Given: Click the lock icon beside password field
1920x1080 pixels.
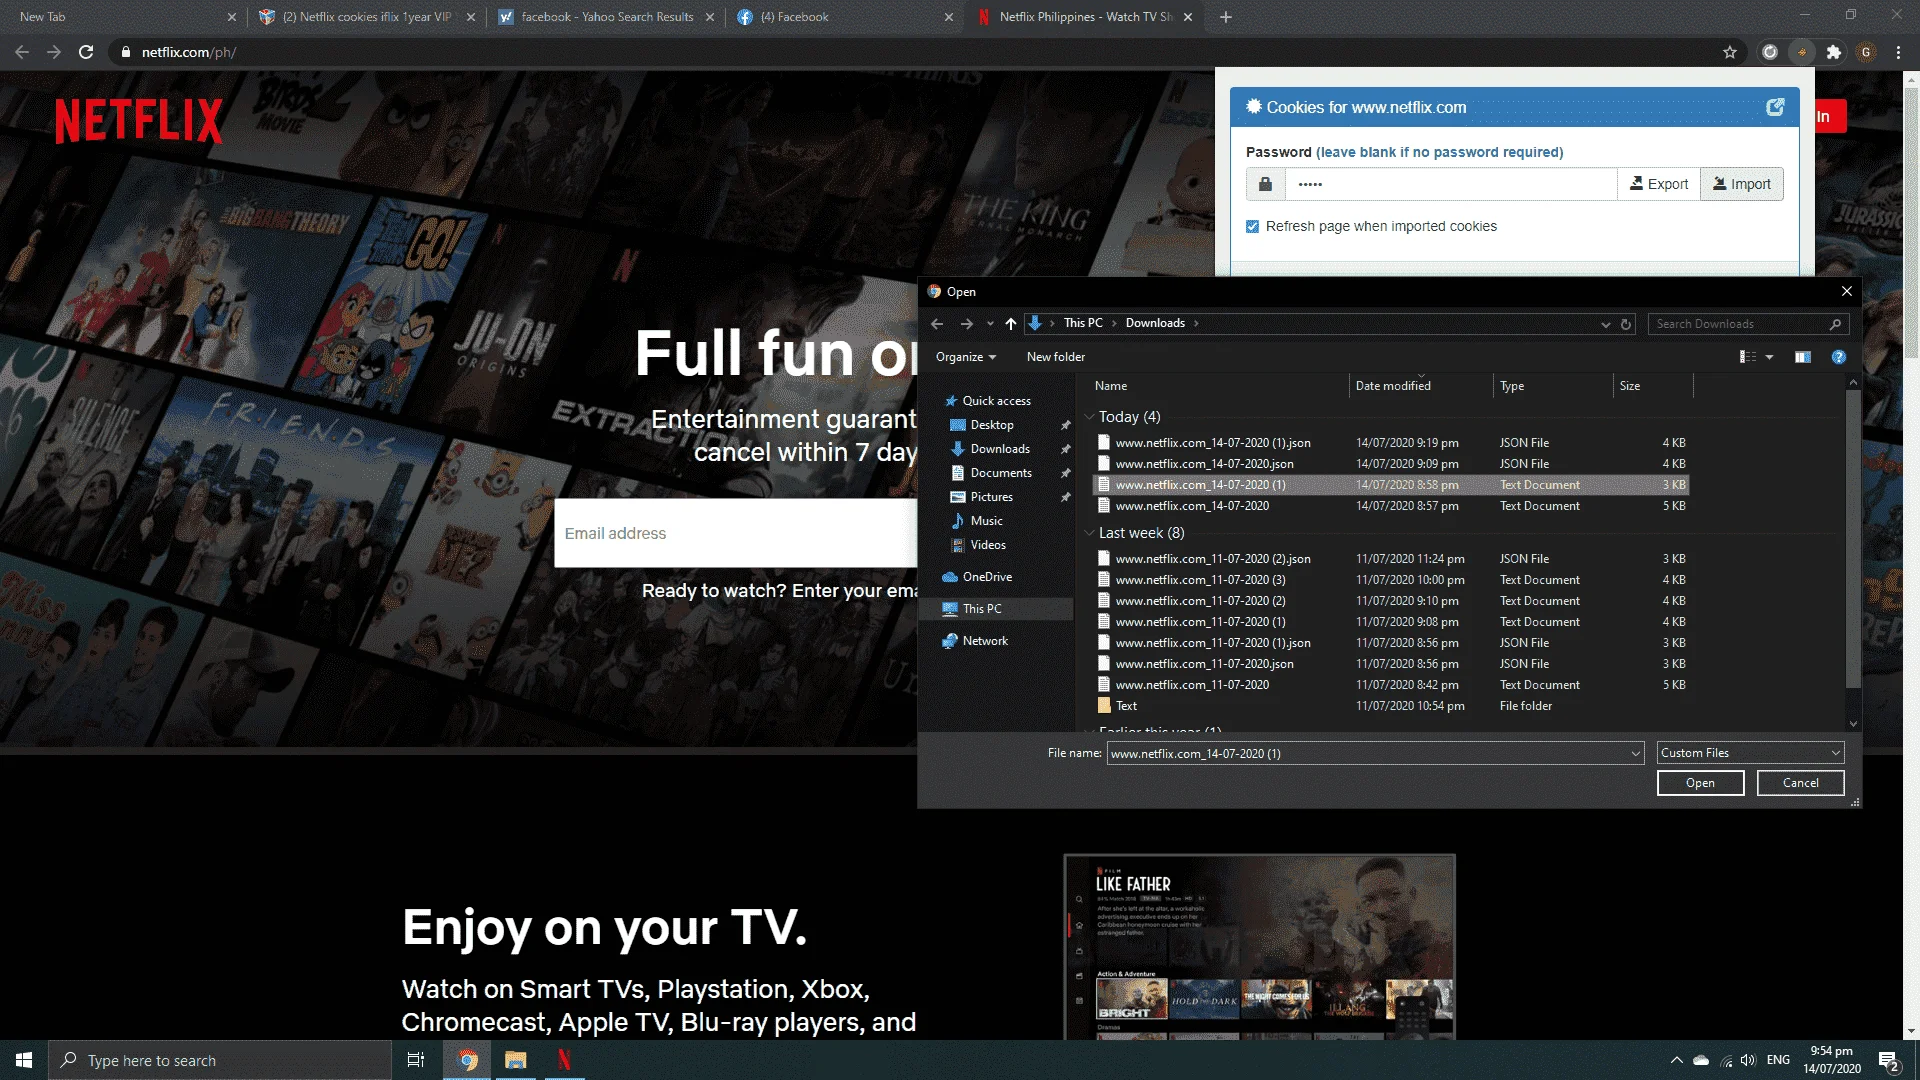Looking at the screenshot, I should click(1265, 184).
